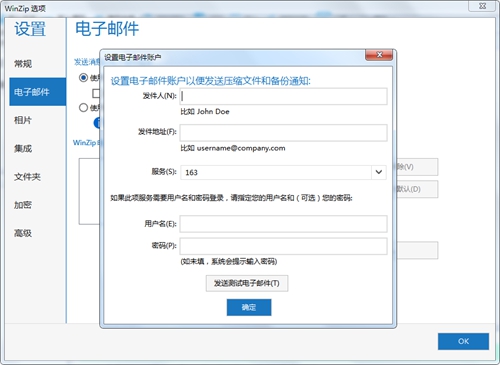Click the 用户名(E) input field
The width and height of the screenshot is (500, 365).
(x=283, y=224)
